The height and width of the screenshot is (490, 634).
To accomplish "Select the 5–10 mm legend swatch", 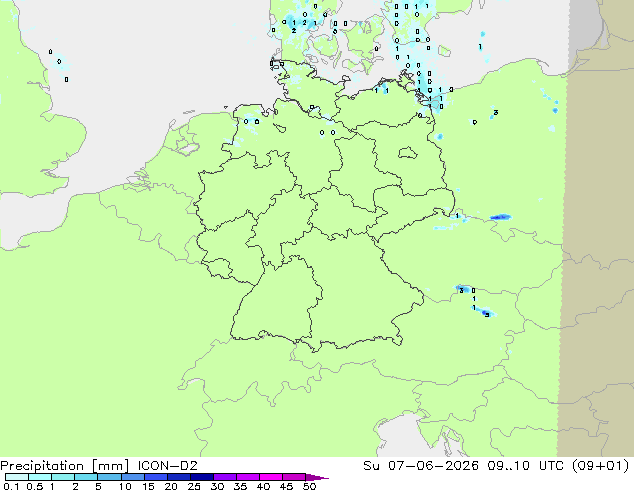I will 109,477.
